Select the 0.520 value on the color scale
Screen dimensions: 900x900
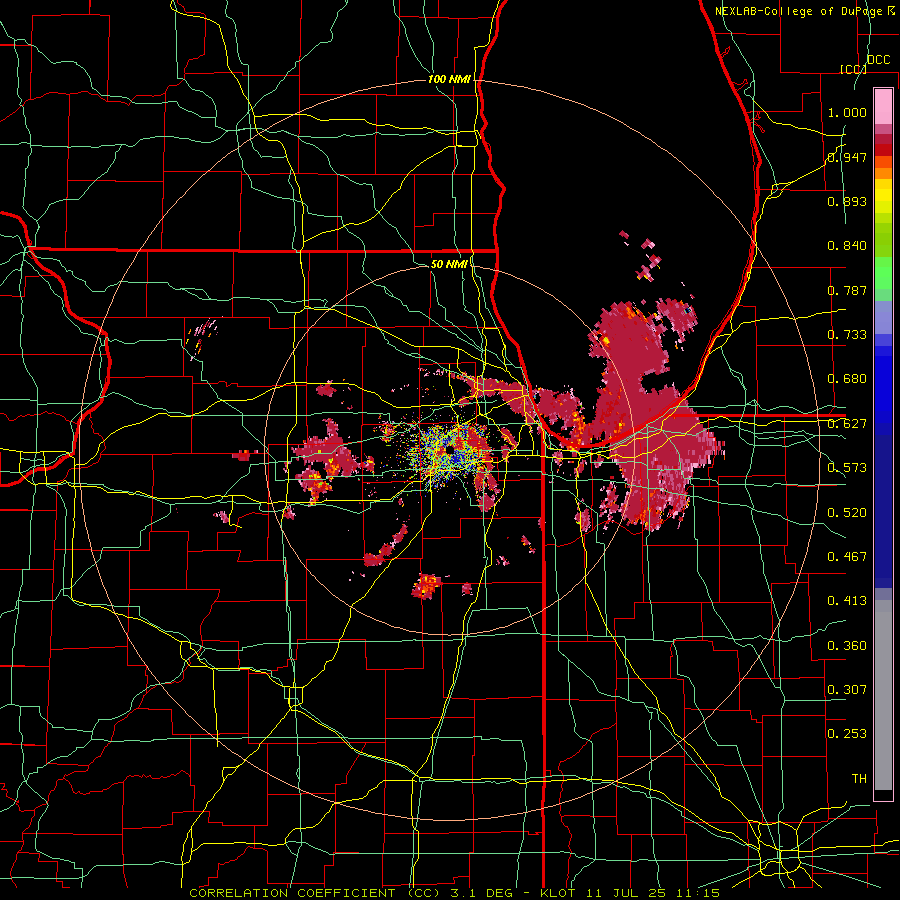847,513
